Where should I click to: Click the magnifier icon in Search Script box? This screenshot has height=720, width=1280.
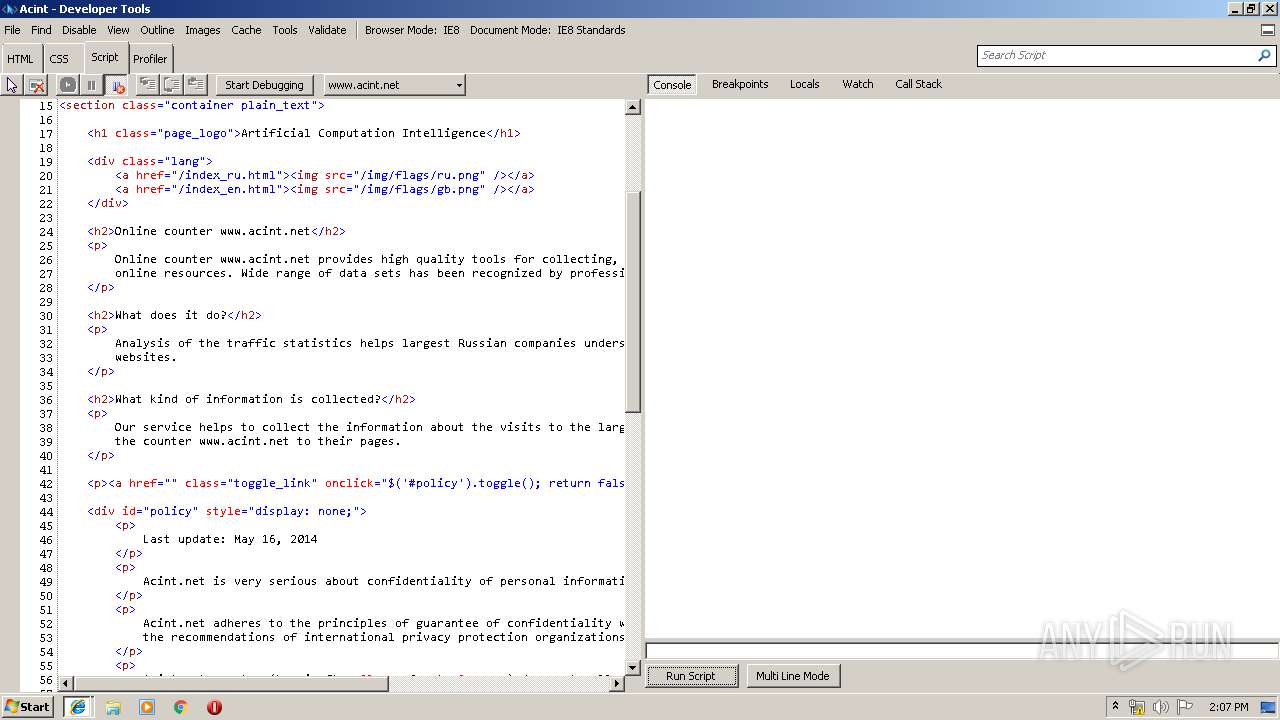[x=1264, y=56]
